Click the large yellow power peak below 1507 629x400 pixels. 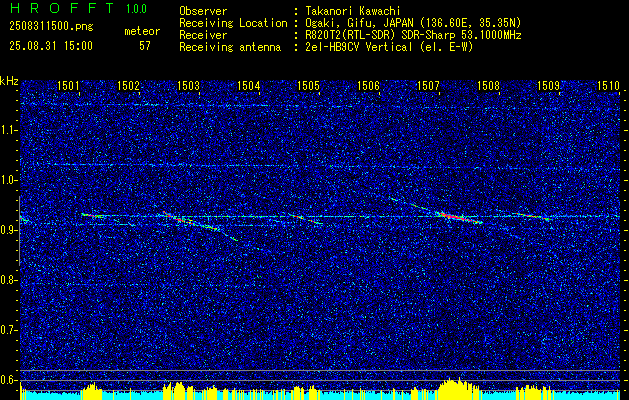coord(459,389)
